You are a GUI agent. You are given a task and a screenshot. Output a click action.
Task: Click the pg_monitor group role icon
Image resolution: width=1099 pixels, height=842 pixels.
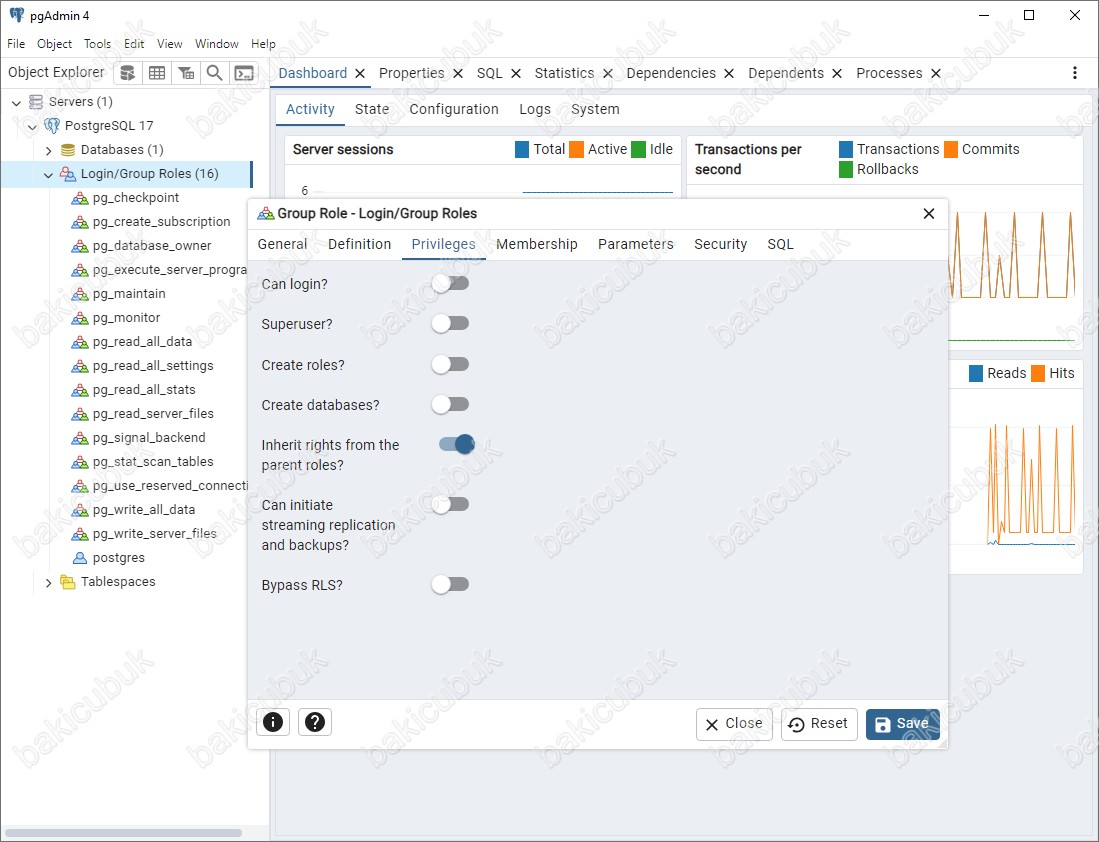click(x=80, y=318)
